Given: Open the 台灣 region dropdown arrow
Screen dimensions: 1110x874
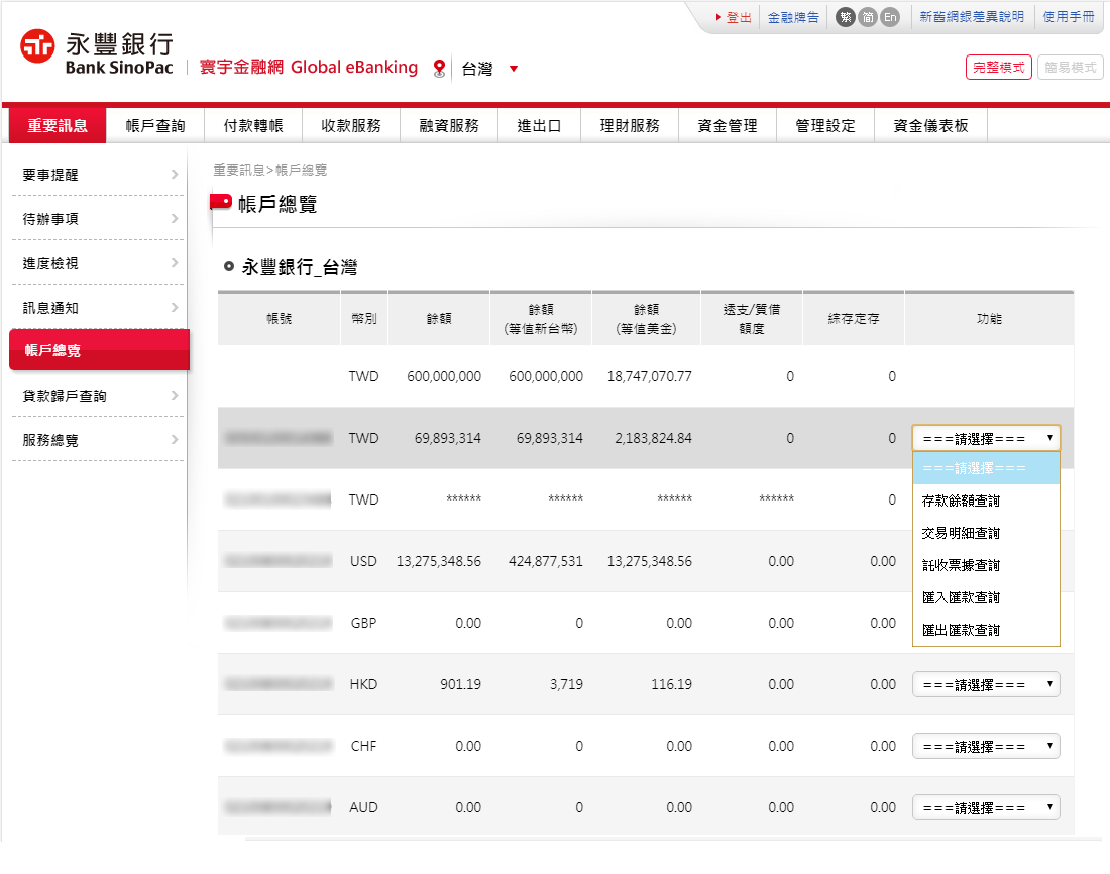Looking at the screenshot, I should [514, 69].
